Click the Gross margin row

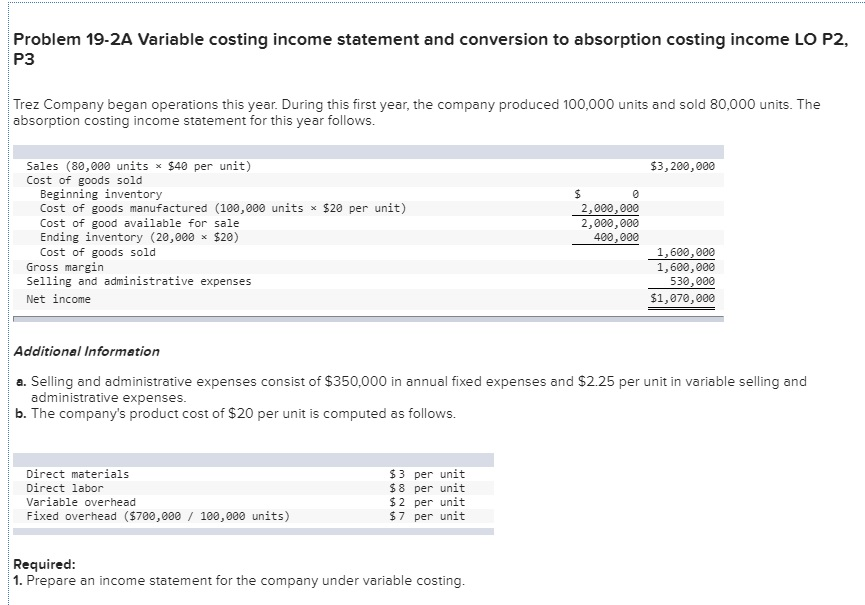[x=63, y=267]
